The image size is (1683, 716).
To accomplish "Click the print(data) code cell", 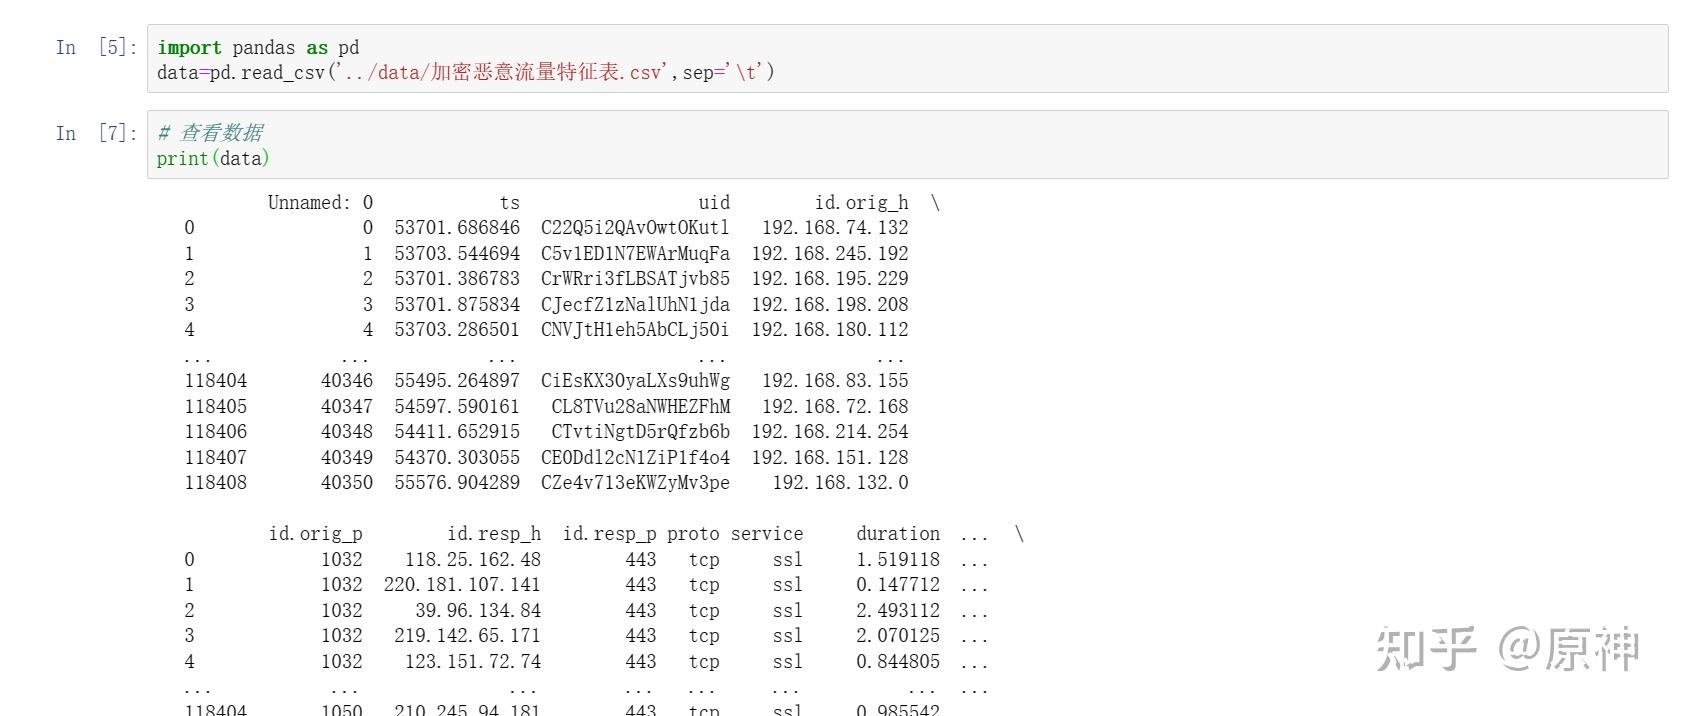I will tap(907, 145).
